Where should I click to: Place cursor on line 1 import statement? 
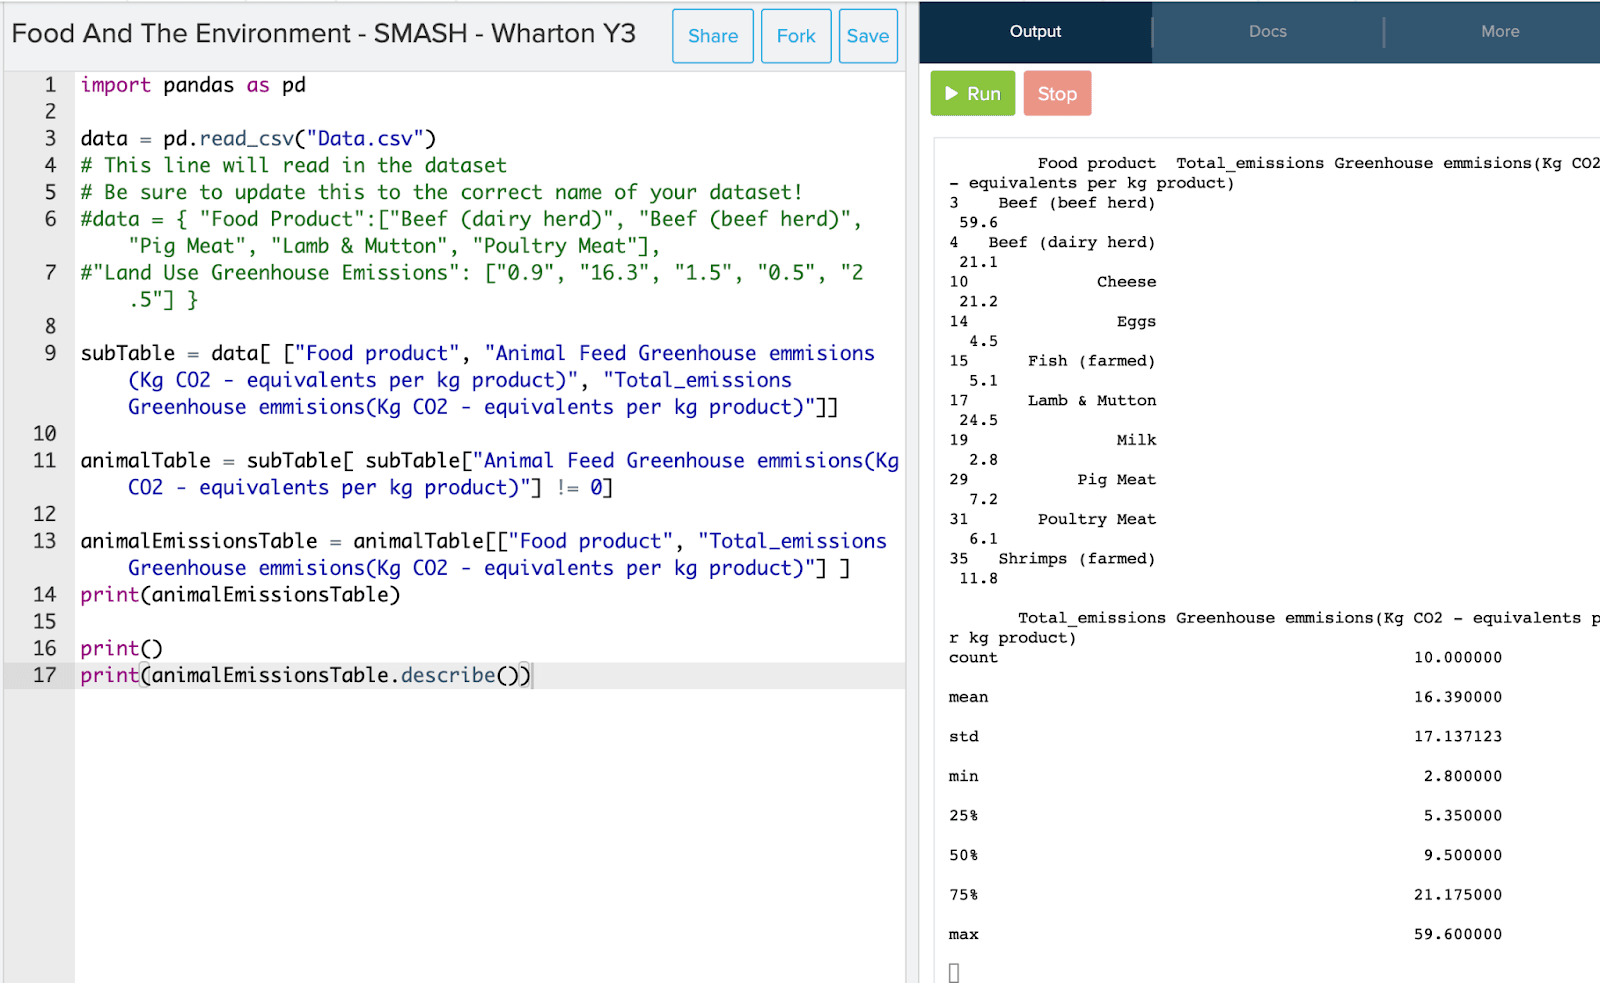193,85
